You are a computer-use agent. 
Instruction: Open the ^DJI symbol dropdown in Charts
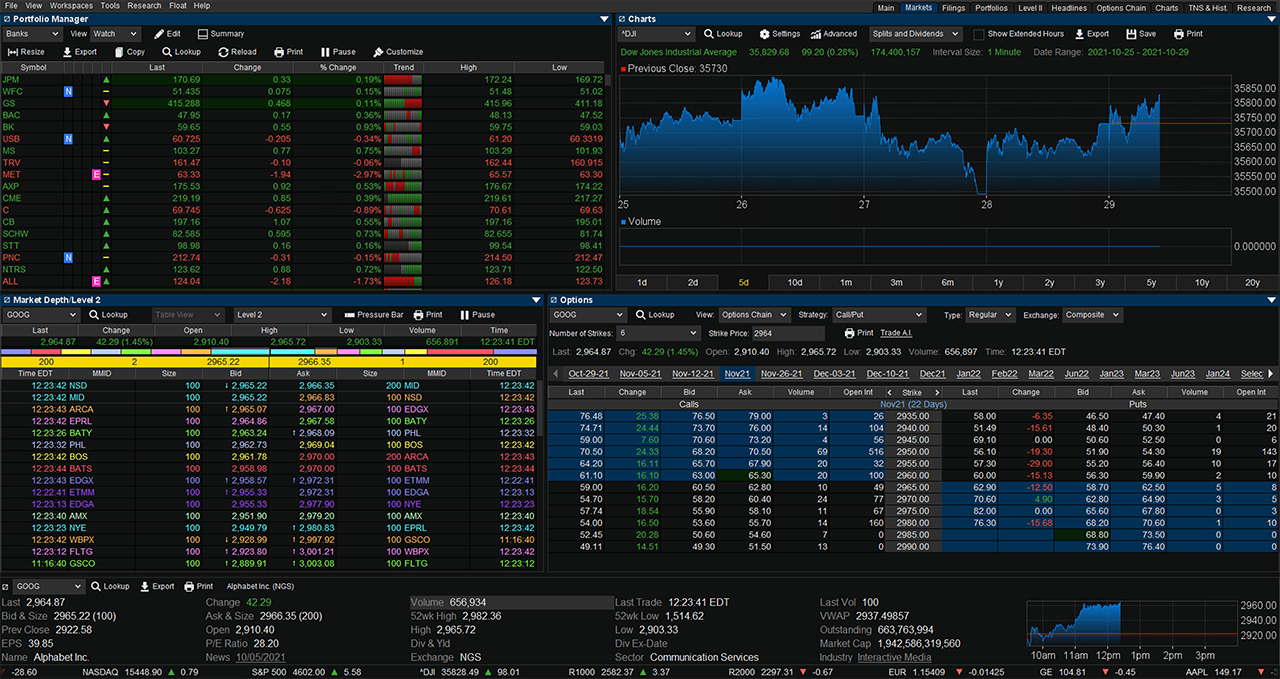click(x=656, y=34)
